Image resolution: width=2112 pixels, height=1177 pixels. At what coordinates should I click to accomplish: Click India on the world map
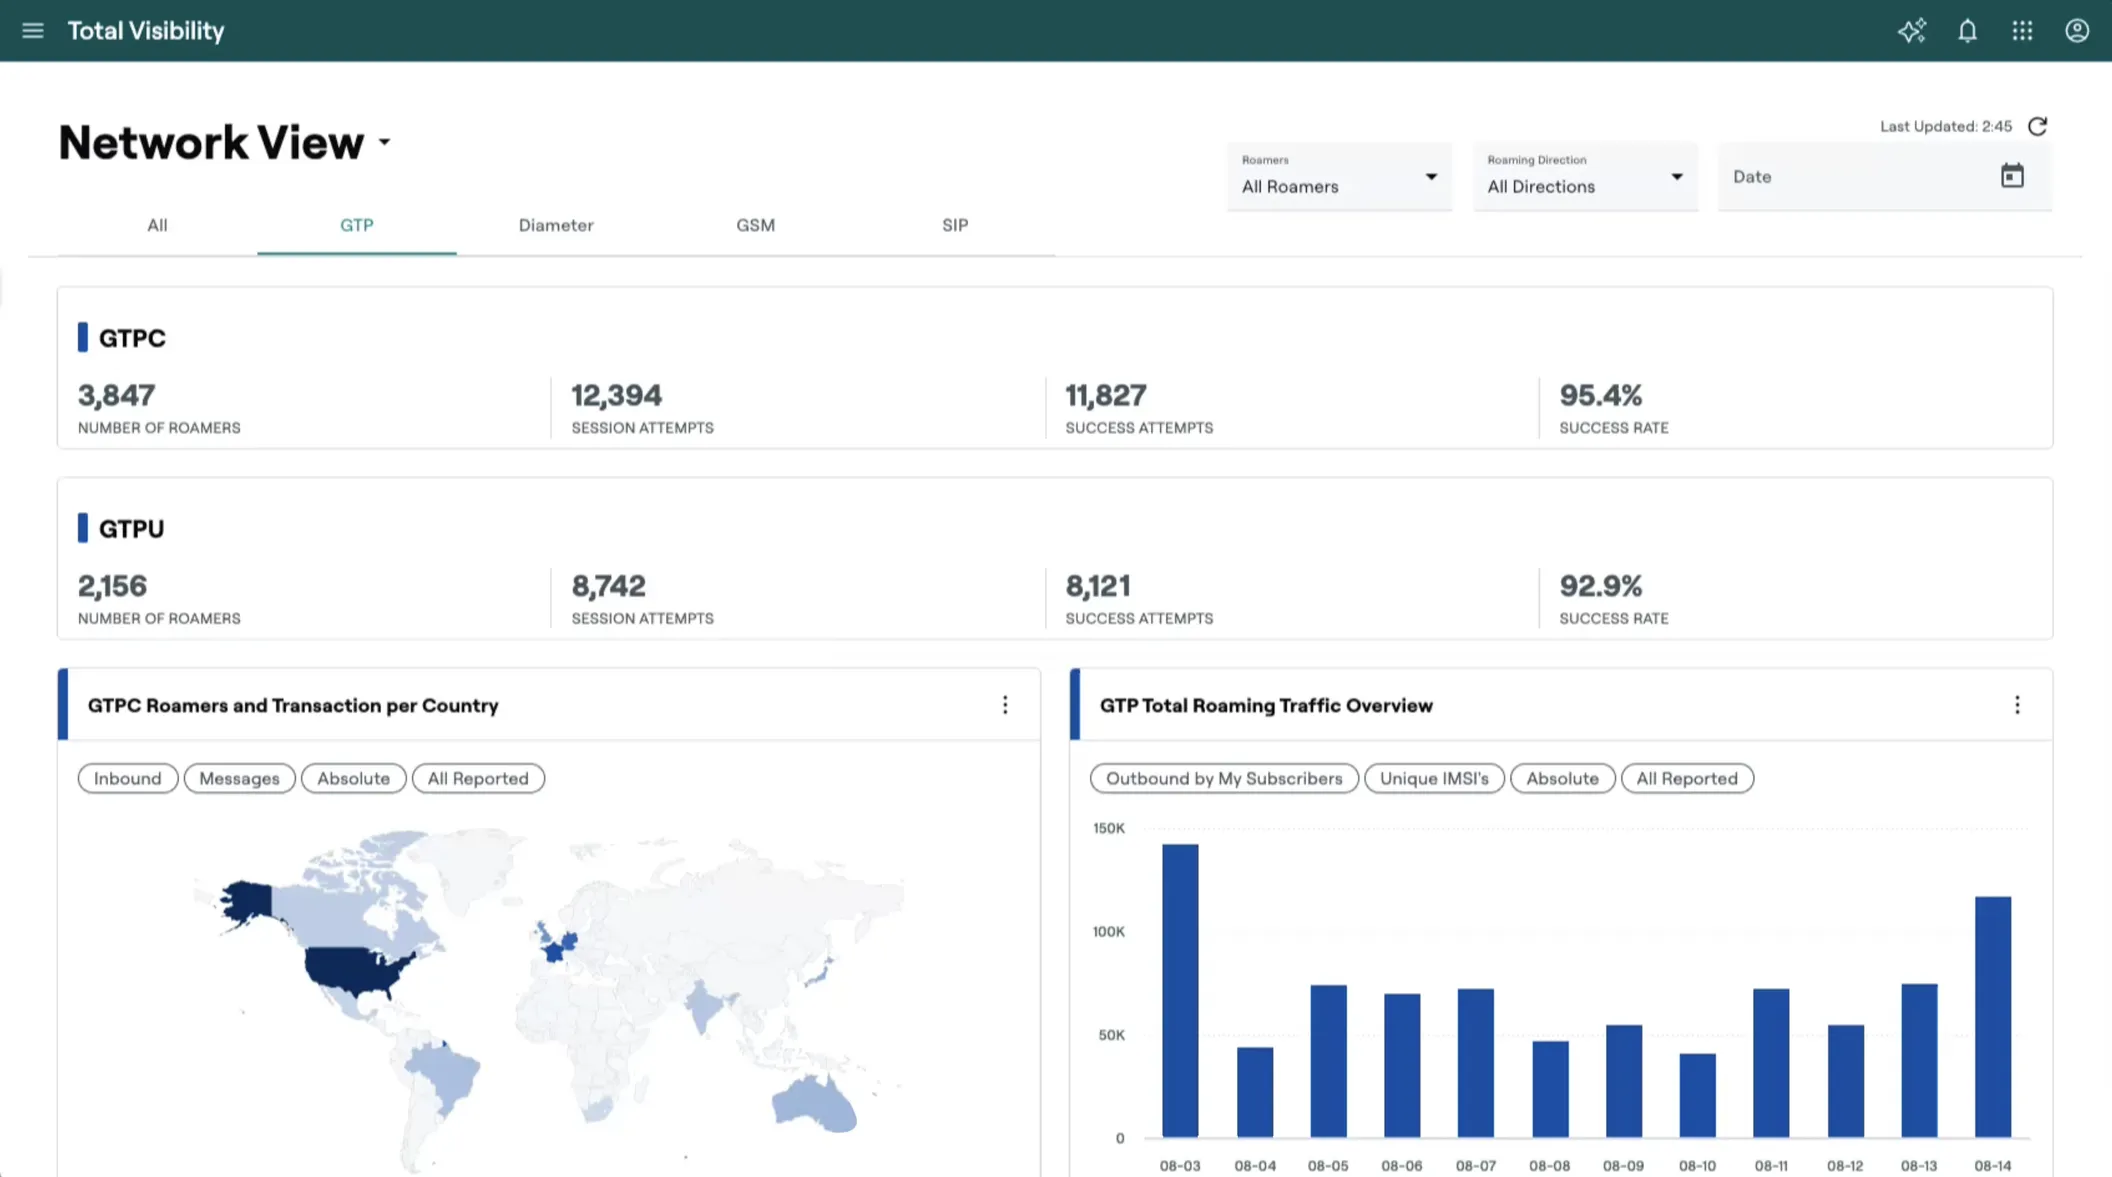(x=705, y=1005)
